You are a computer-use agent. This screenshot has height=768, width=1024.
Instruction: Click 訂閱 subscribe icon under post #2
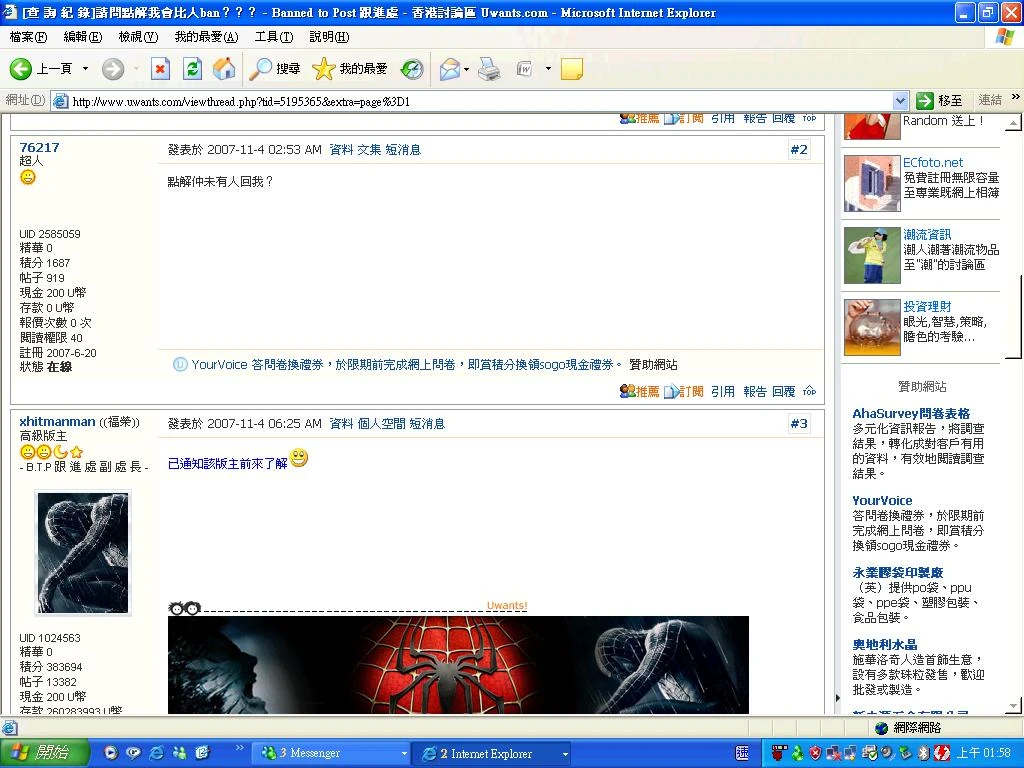(684, 391)
